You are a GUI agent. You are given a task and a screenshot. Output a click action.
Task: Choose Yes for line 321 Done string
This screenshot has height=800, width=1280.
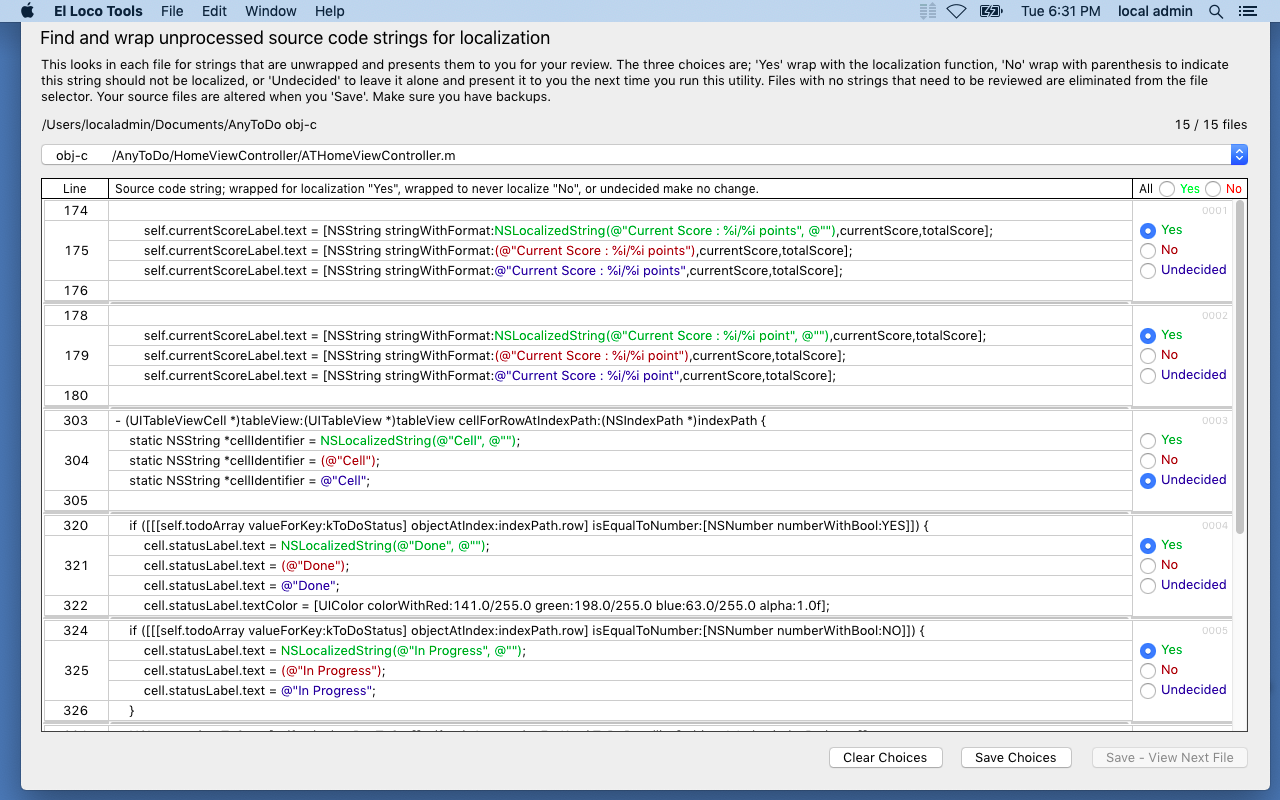point(1148,545)
